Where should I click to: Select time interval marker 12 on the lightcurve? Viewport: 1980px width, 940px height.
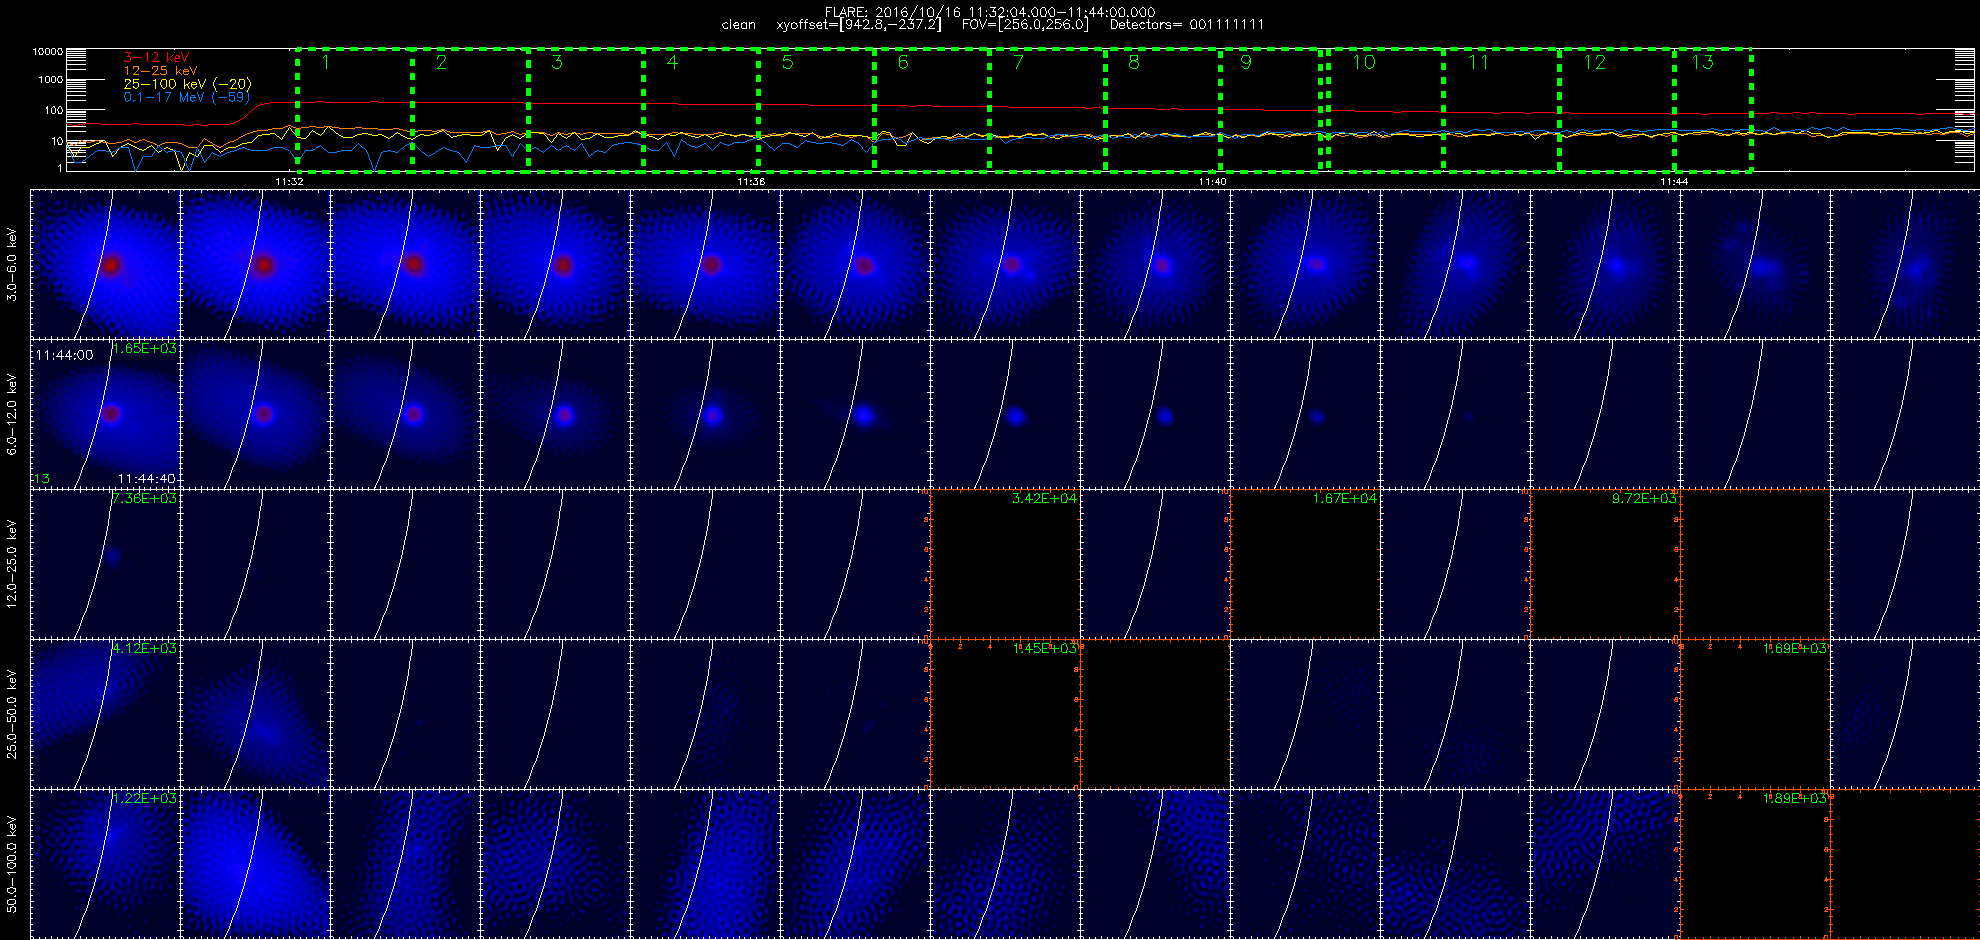tap(1594, 62)
